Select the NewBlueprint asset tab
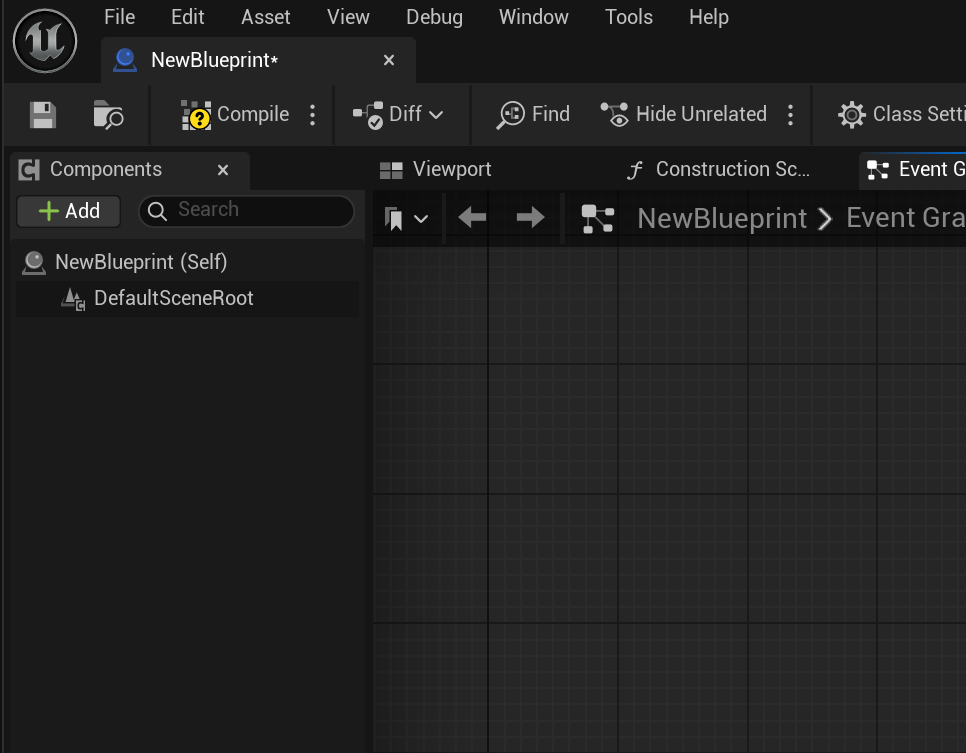 [x=258, y=60]
